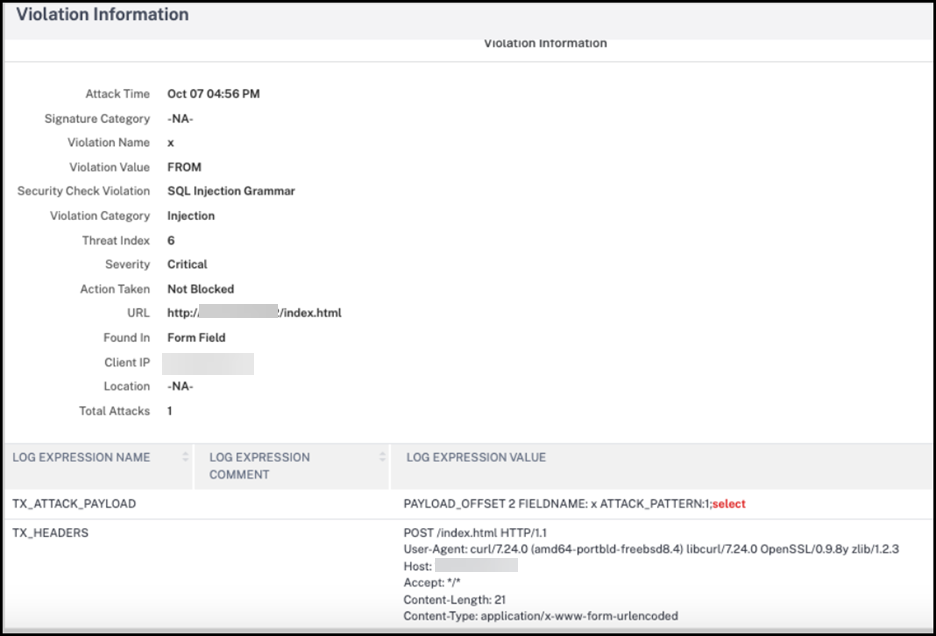Click the SQL Injection Grammar value
Viewport: 936px width, 636px height.
tap(231, 191)
